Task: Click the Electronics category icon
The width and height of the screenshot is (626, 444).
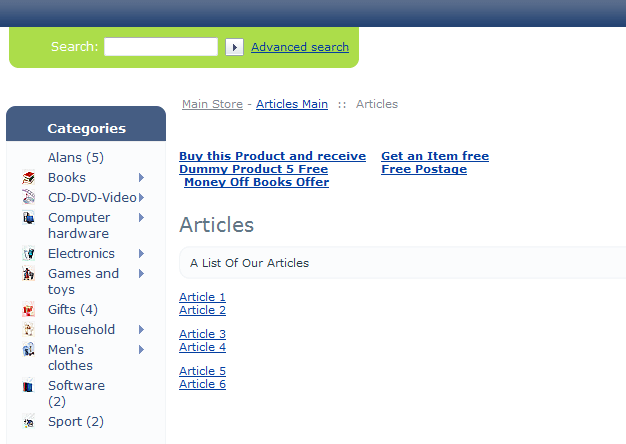Action: 28,254
